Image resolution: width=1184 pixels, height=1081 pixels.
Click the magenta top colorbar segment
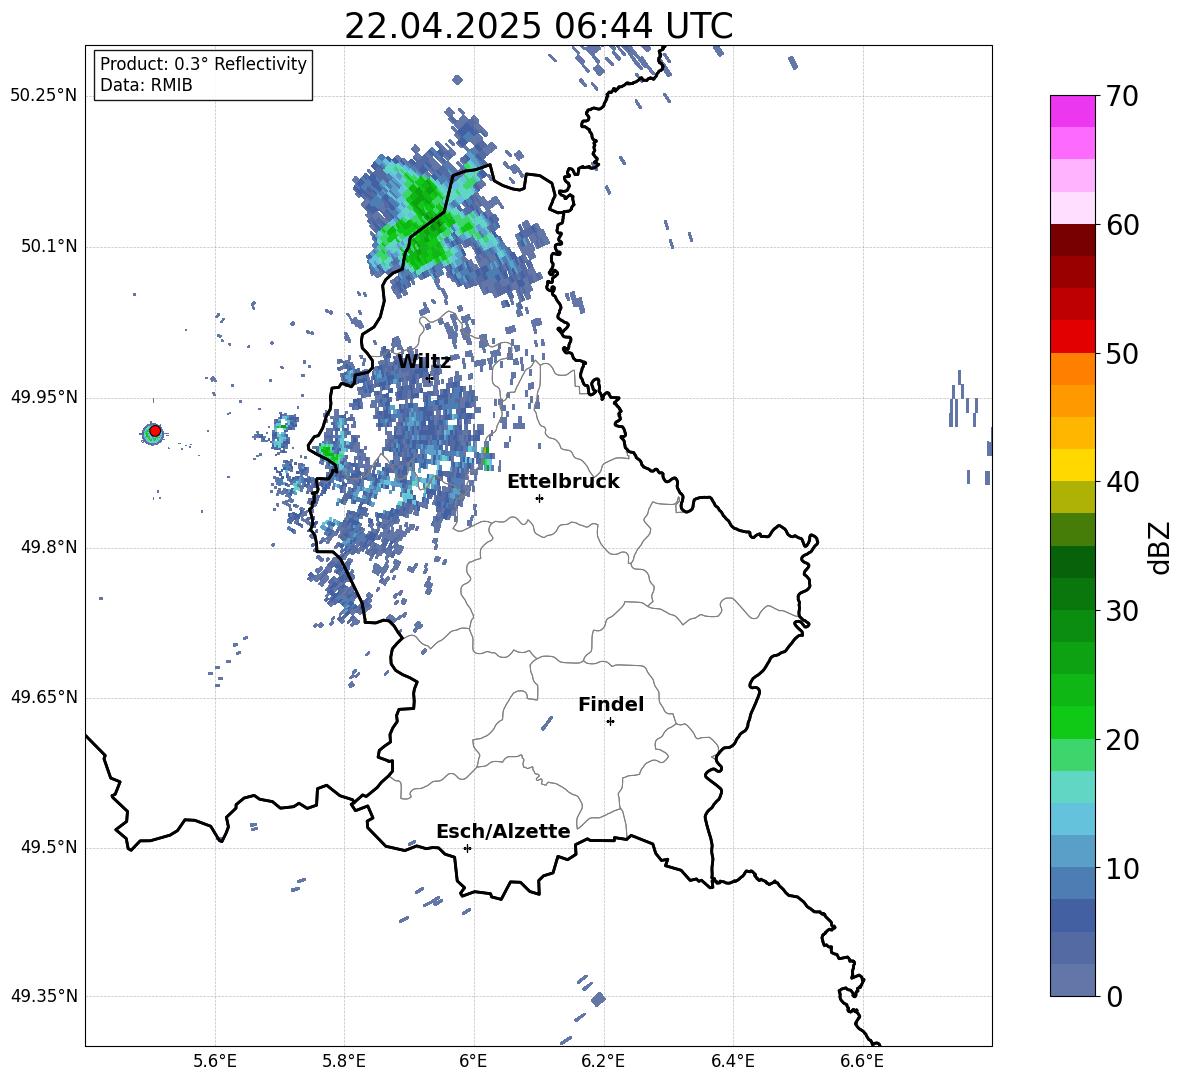(1072, 111)
